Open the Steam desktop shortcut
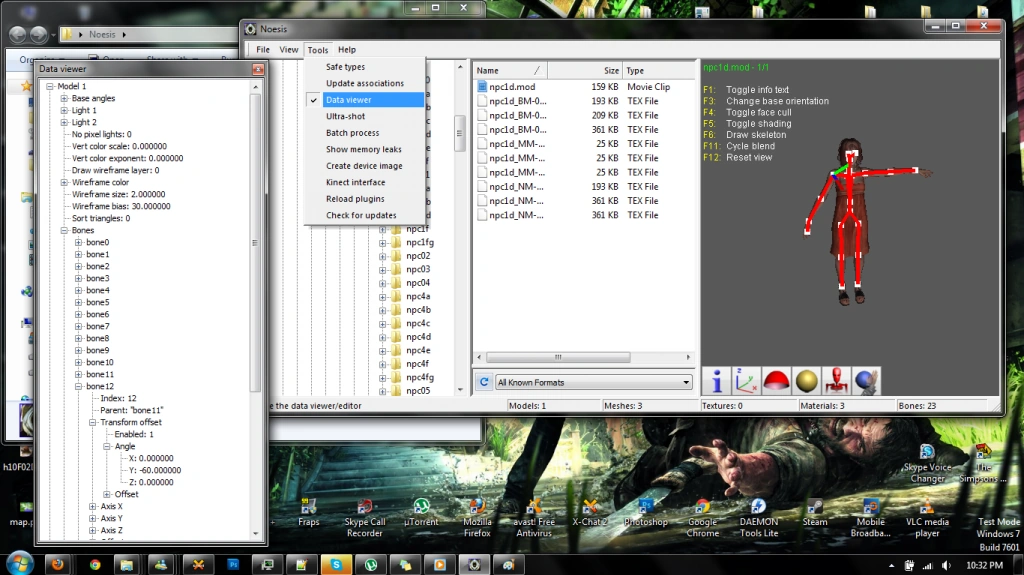Screen dimensions: 1024x575 814,512
